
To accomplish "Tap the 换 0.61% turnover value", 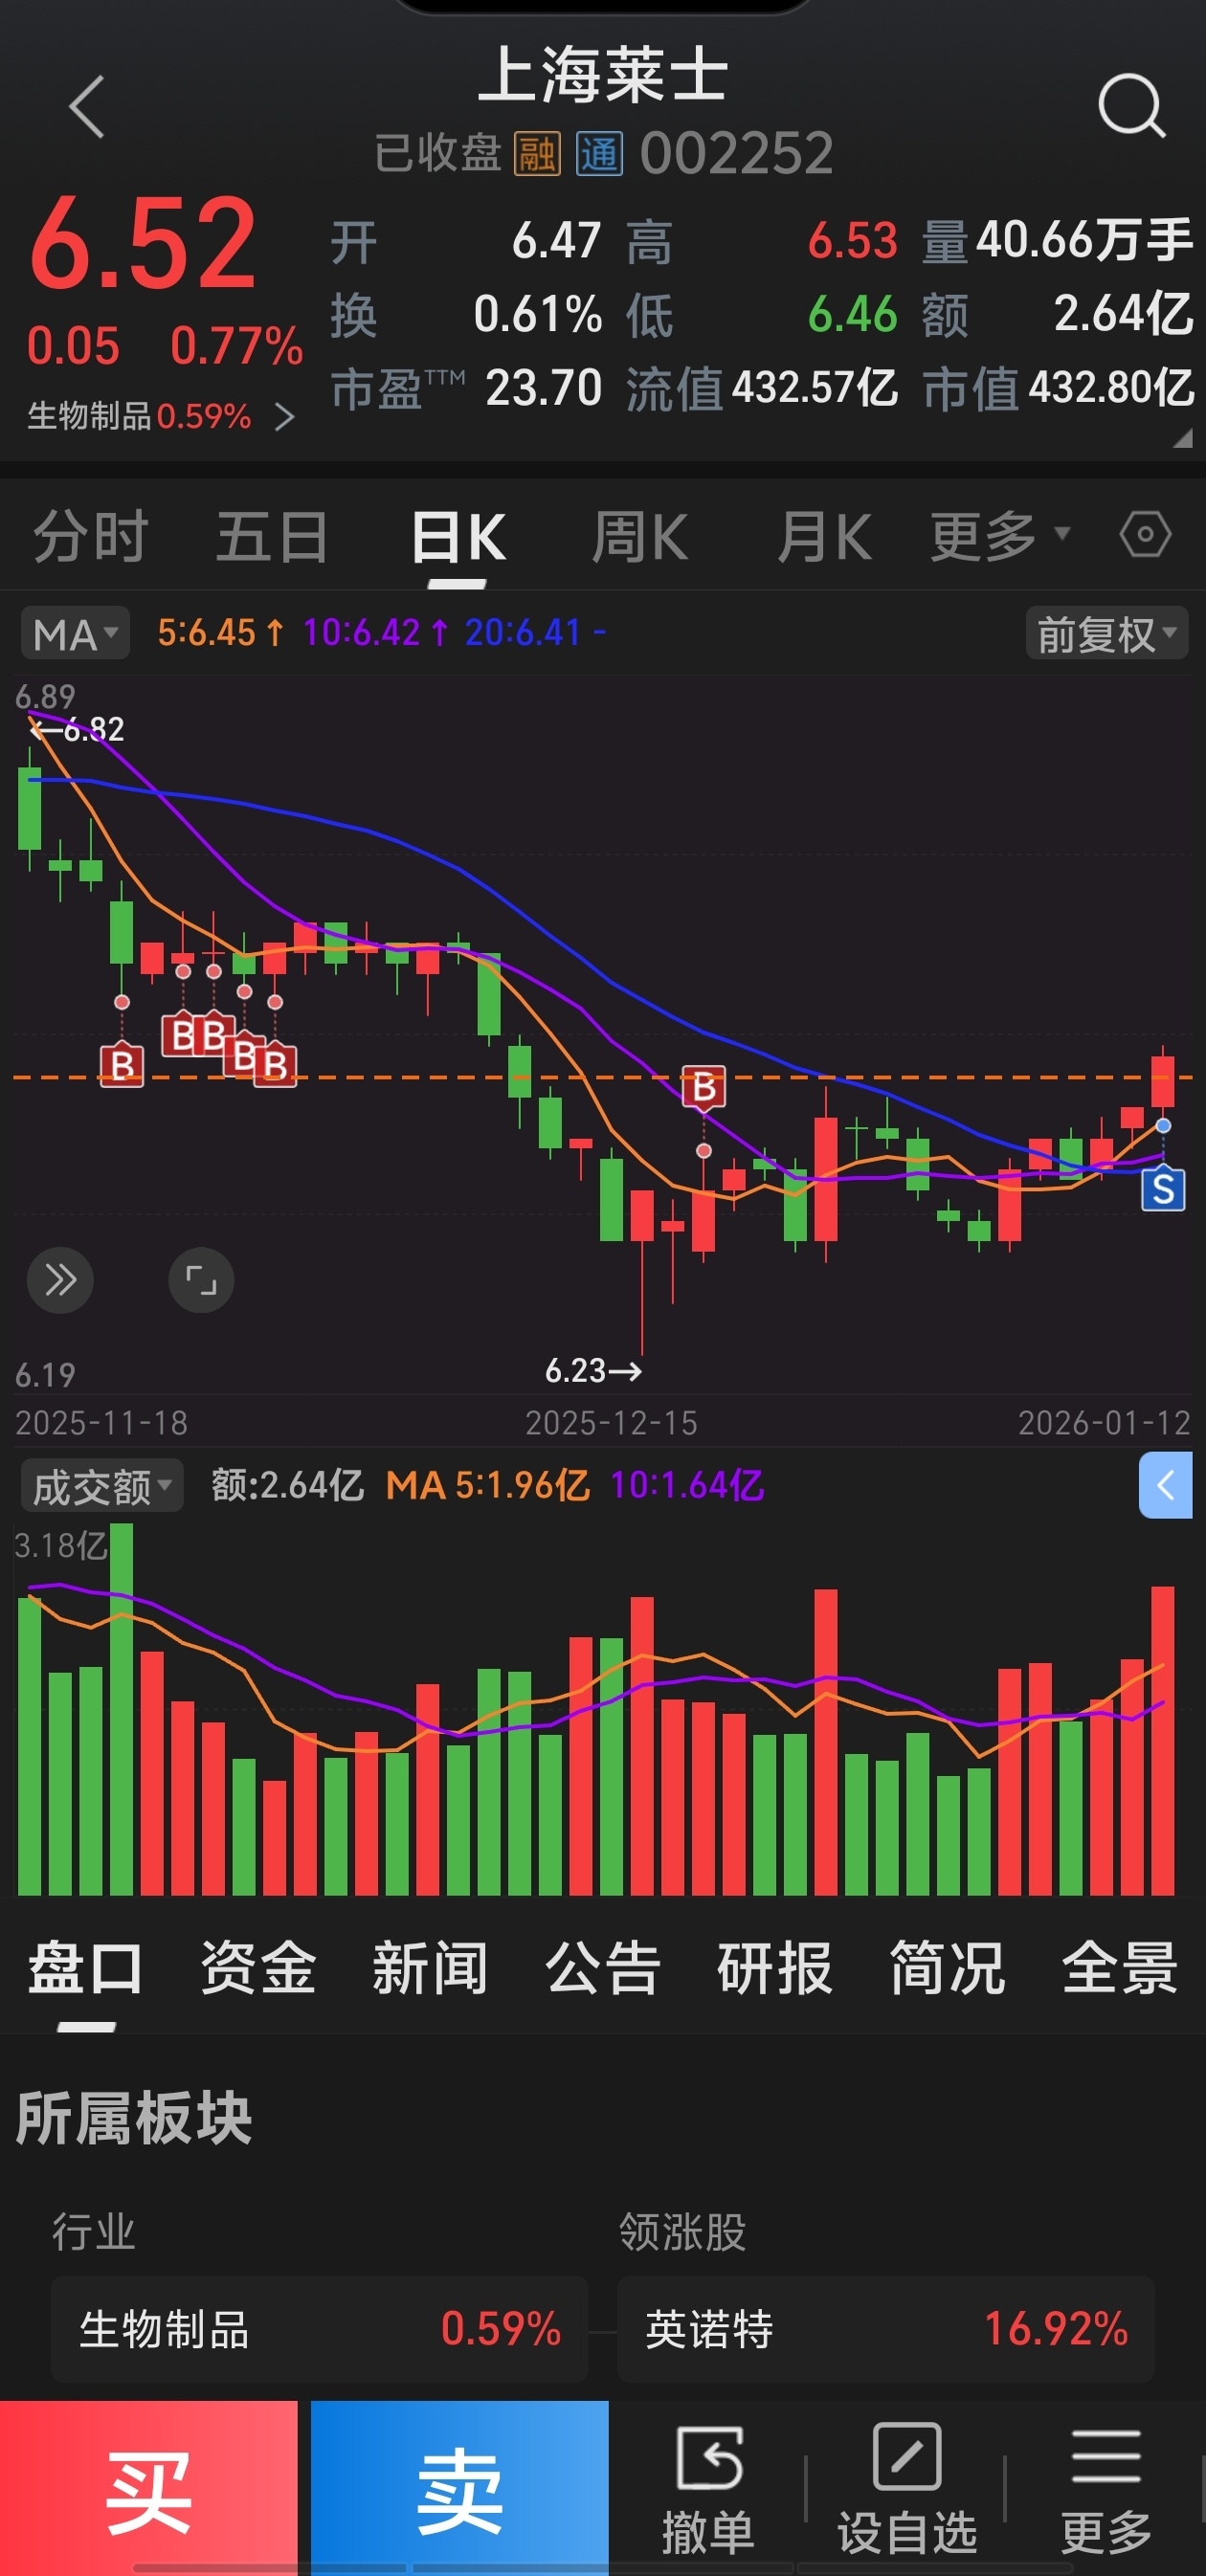I will point(538,315).
